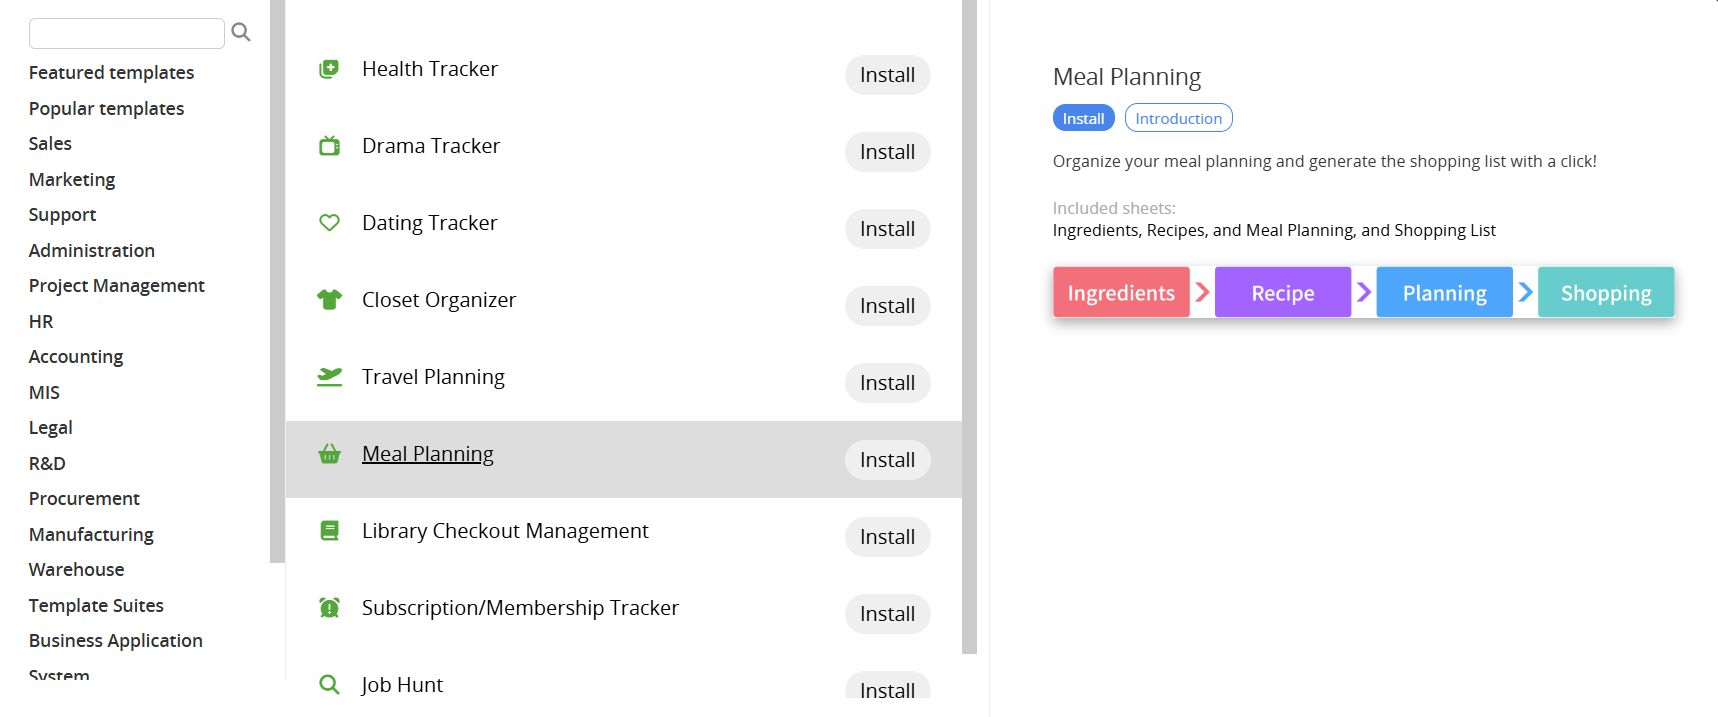Click the template search input field
This screenshot has height=717, width=1718.
(x=127, y=33)
